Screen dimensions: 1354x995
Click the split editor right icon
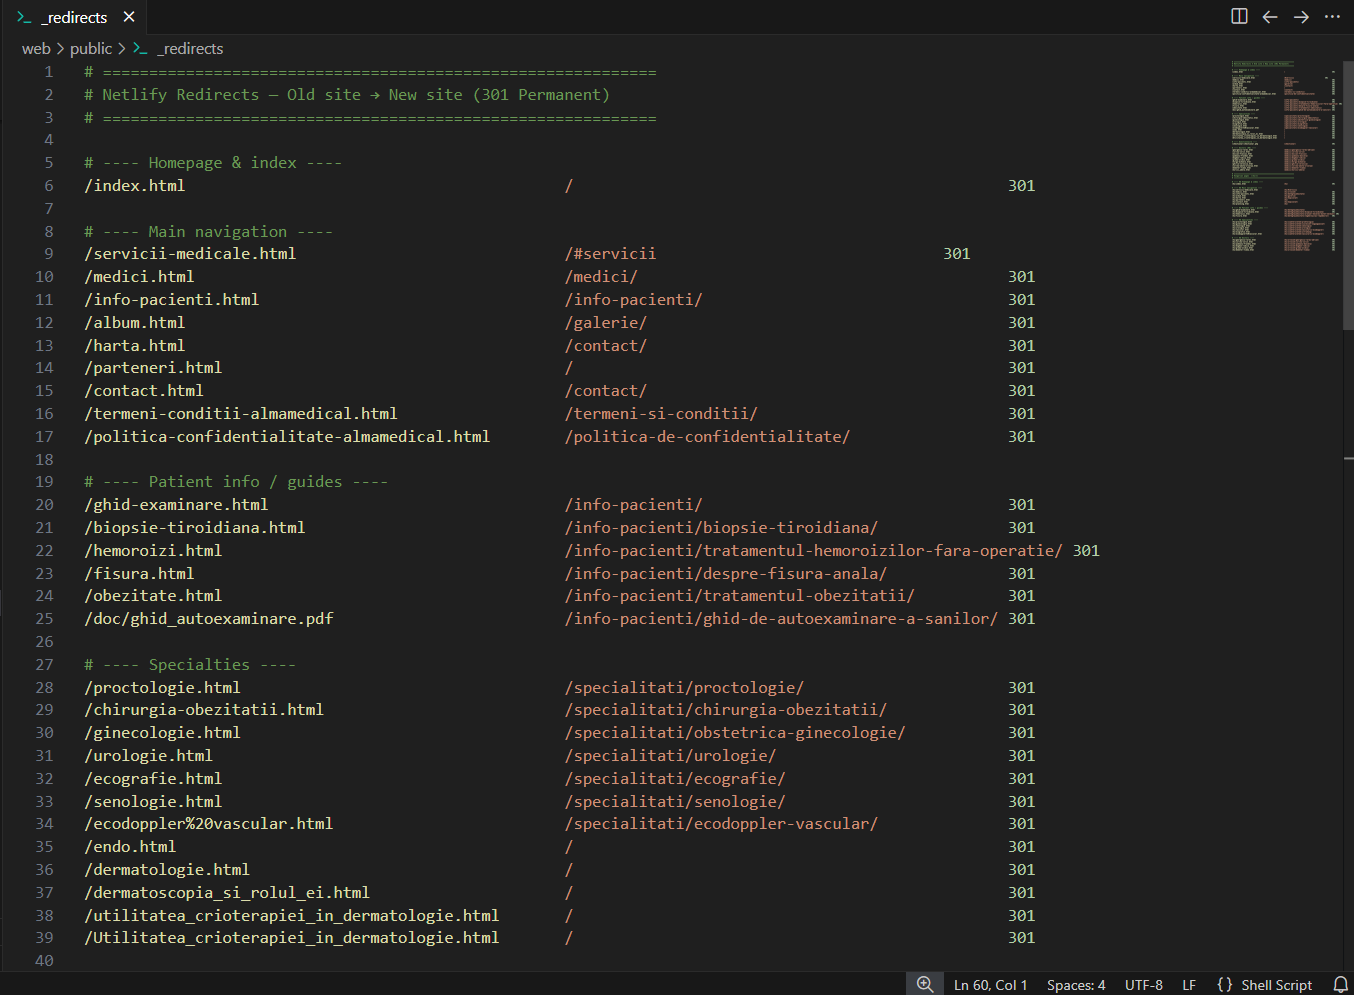tap(1239, 16)
